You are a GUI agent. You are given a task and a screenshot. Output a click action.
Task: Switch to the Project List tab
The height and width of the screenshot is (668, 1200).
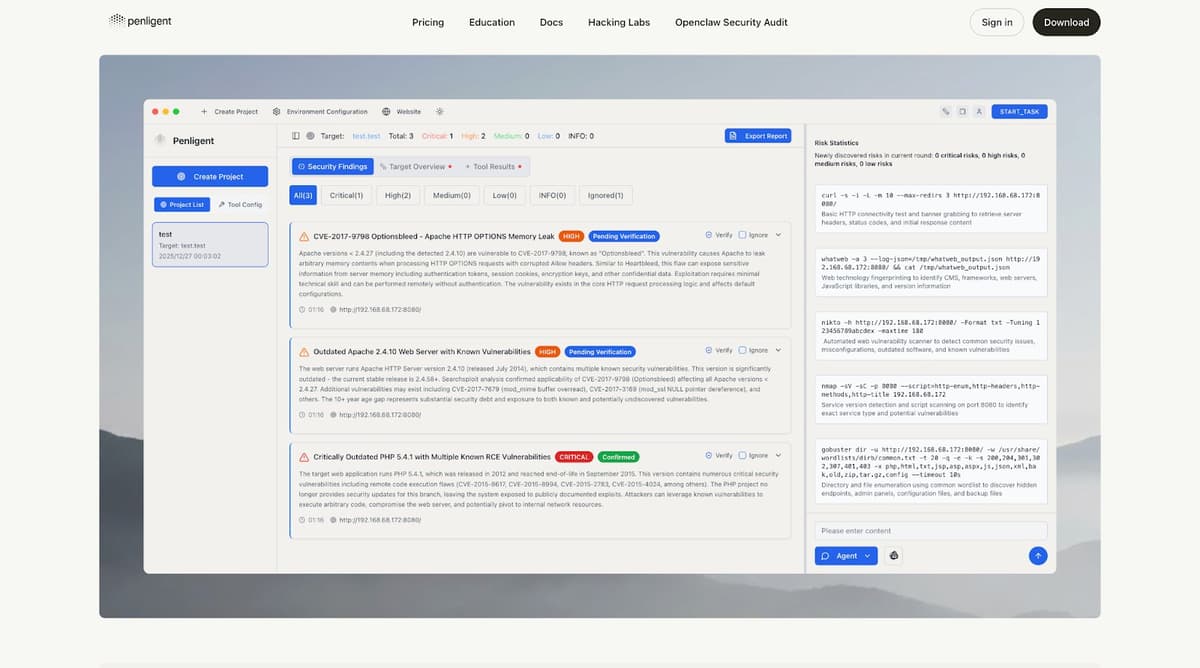click(x=181, y=204)
